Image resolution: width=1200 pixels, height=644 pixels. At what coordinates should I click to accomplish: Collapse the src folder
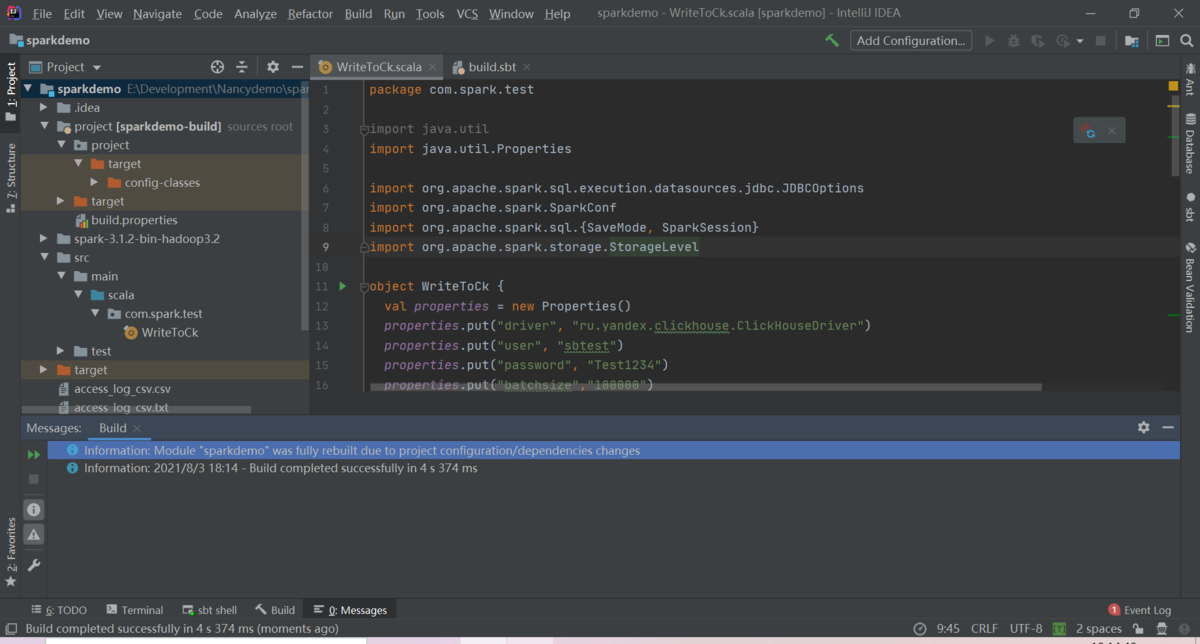pos(44,257)
